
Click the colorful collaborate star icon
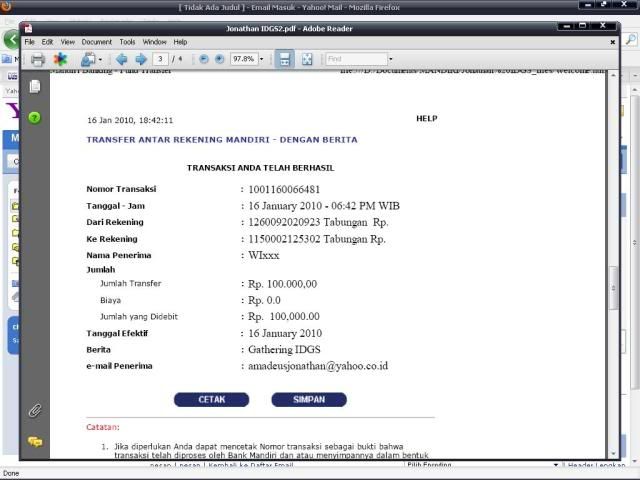60,59
